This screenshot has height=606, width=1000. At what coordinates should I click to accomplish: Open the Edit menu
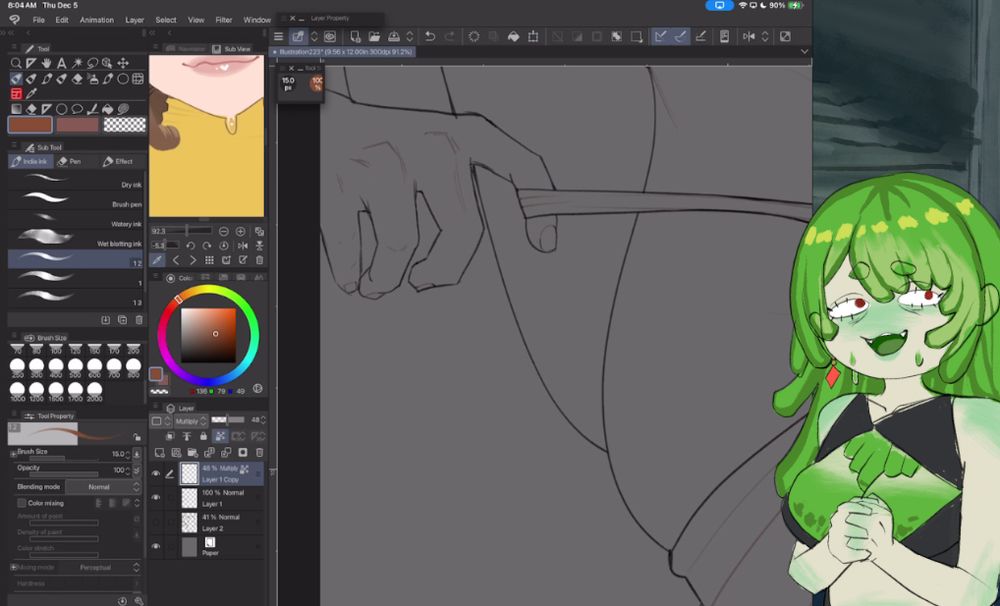[62, 20]
